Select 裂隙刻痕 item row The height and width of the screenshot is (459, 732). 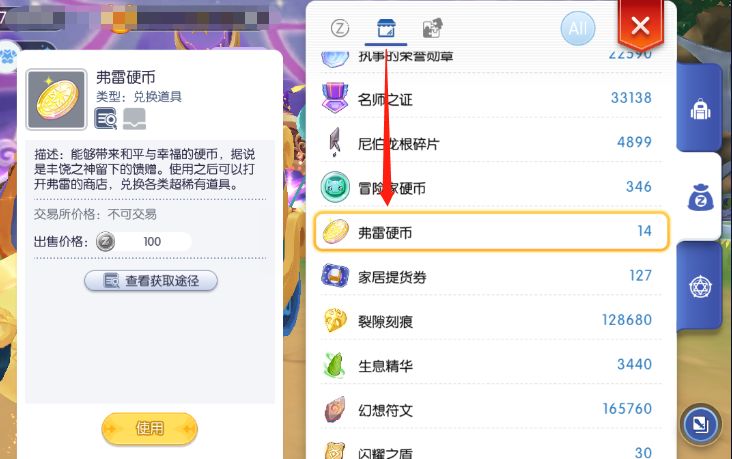point(491,320)
